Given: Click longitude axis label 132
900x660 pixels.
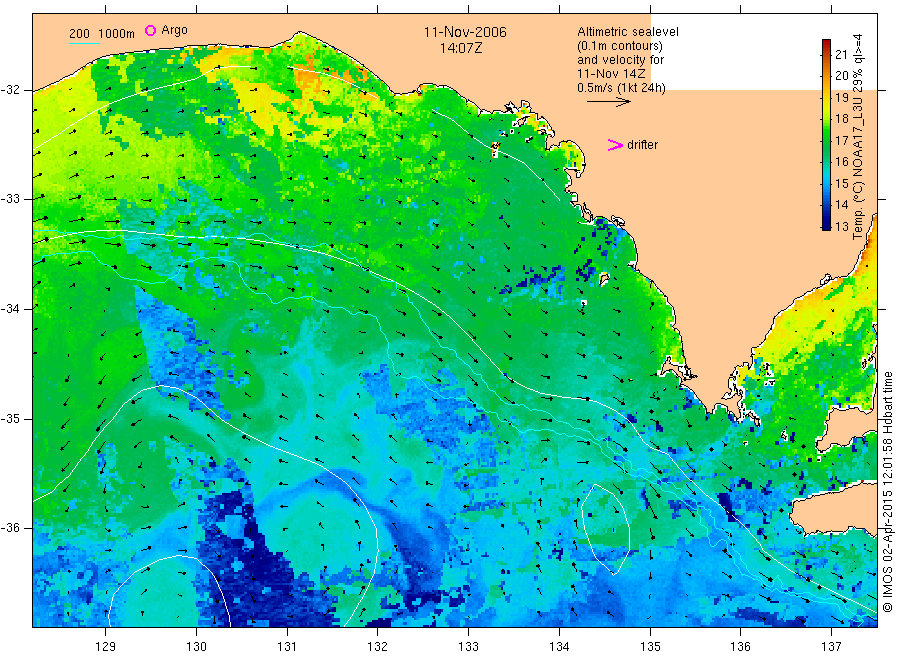Looking at the screenshot, I should click(x=378, y=646).
